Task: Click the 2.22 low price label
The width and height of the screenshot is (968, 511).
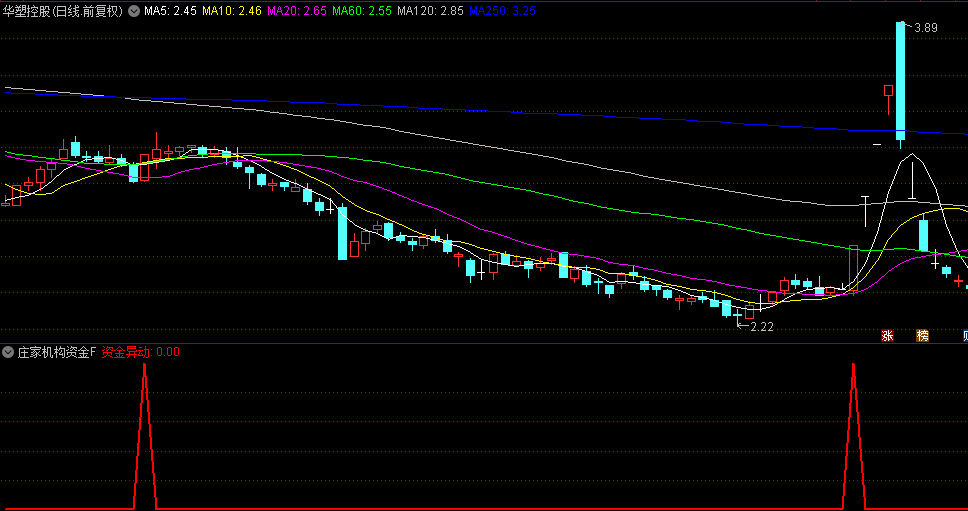Action: click(761, 327)
